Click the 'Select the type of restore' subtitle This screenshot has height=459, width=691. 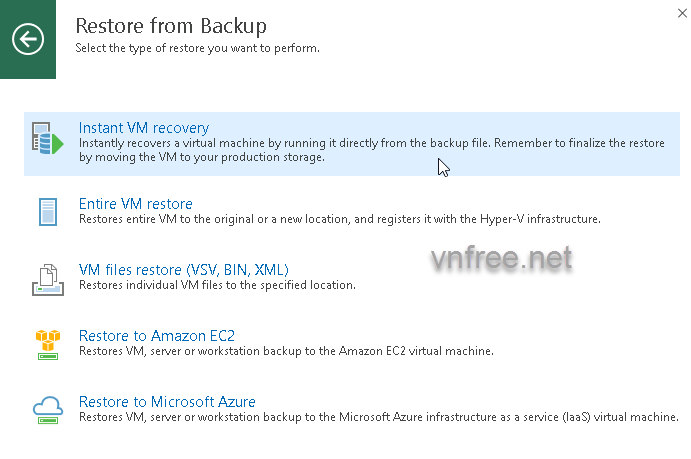pos(198,47)
